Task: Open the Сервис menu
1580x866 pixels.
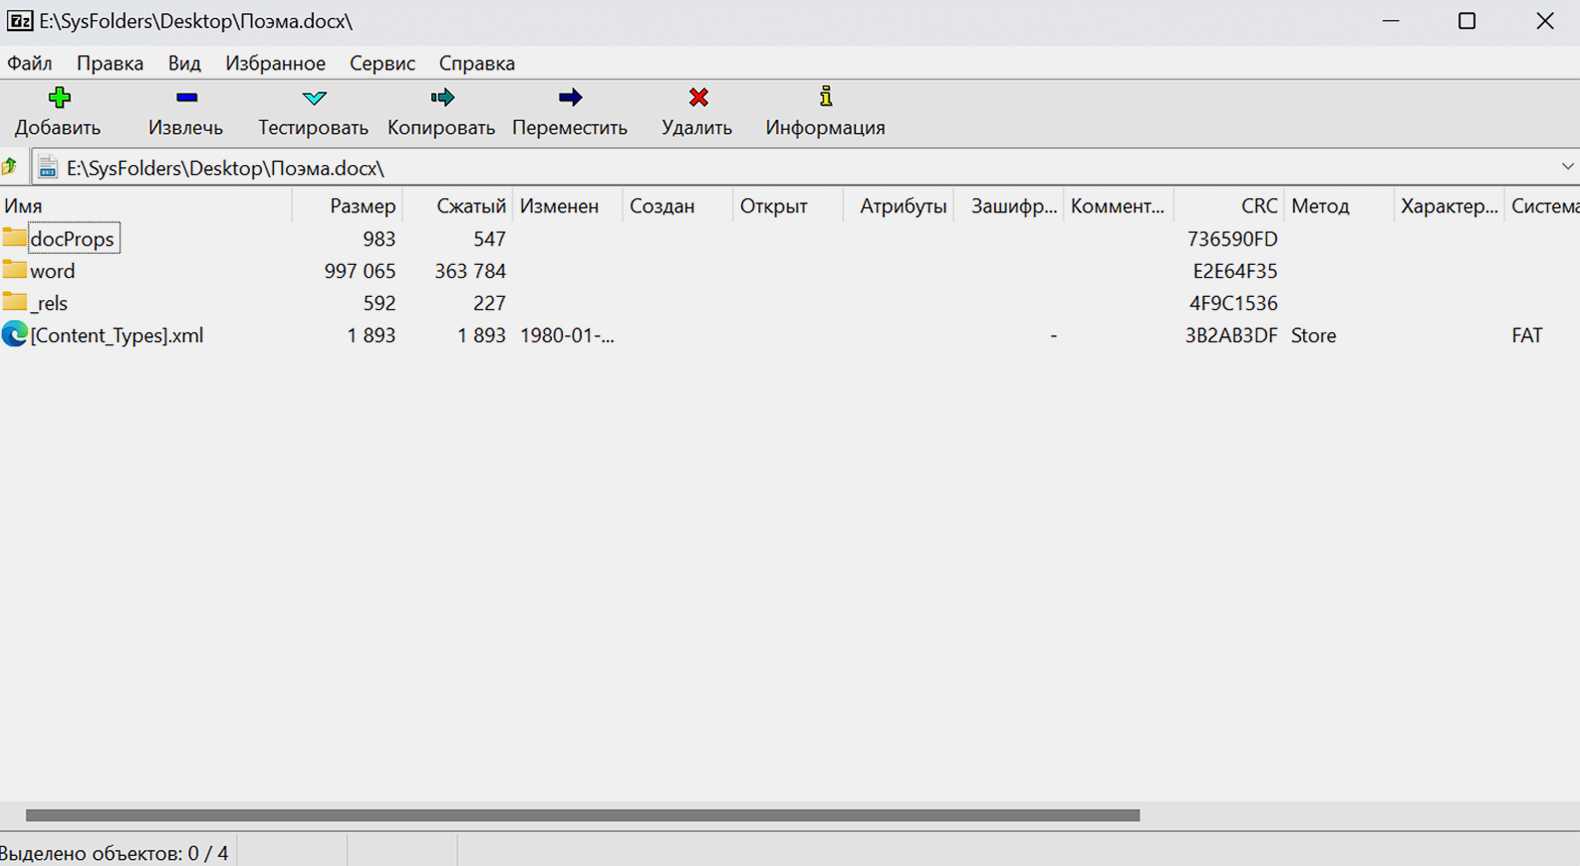Action: pos(382,63)
